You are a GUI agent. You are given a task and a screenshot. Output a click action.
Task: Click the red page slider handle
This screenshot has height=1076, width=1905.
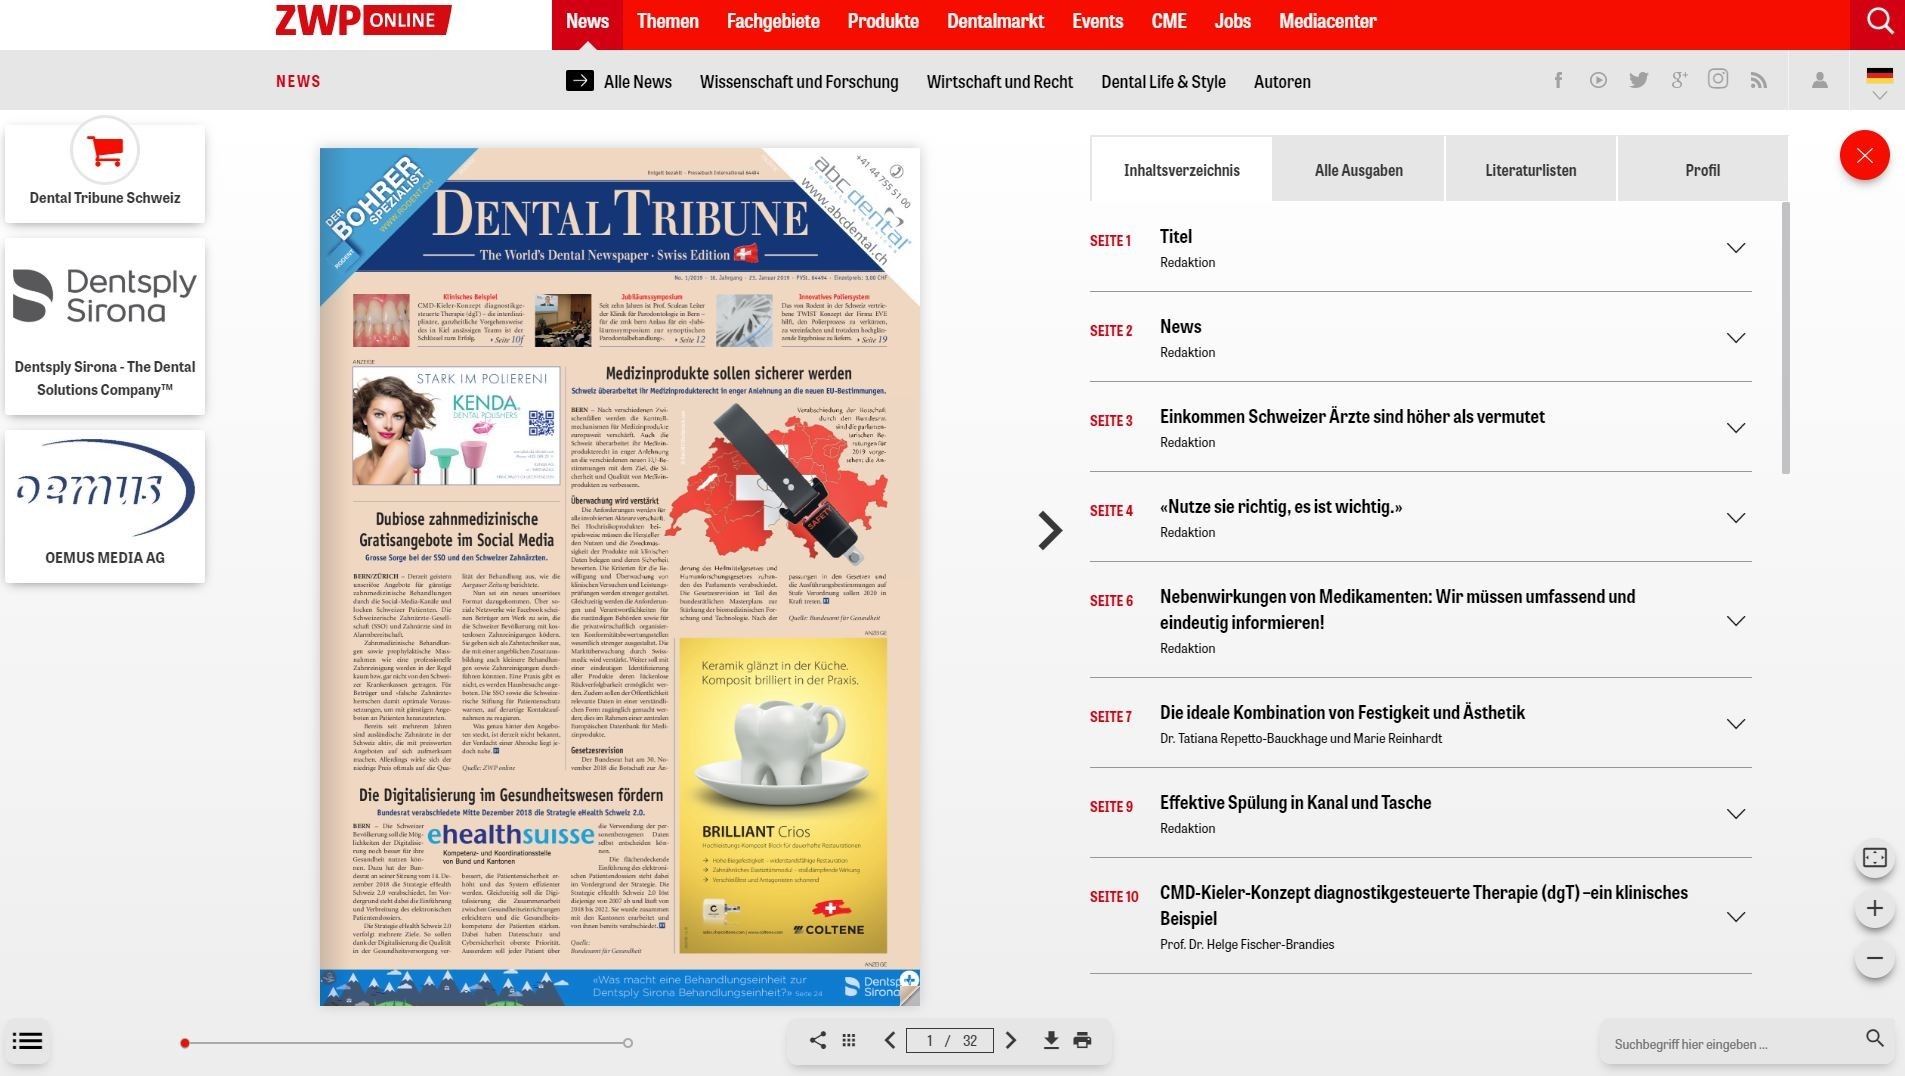point(185,1043)
